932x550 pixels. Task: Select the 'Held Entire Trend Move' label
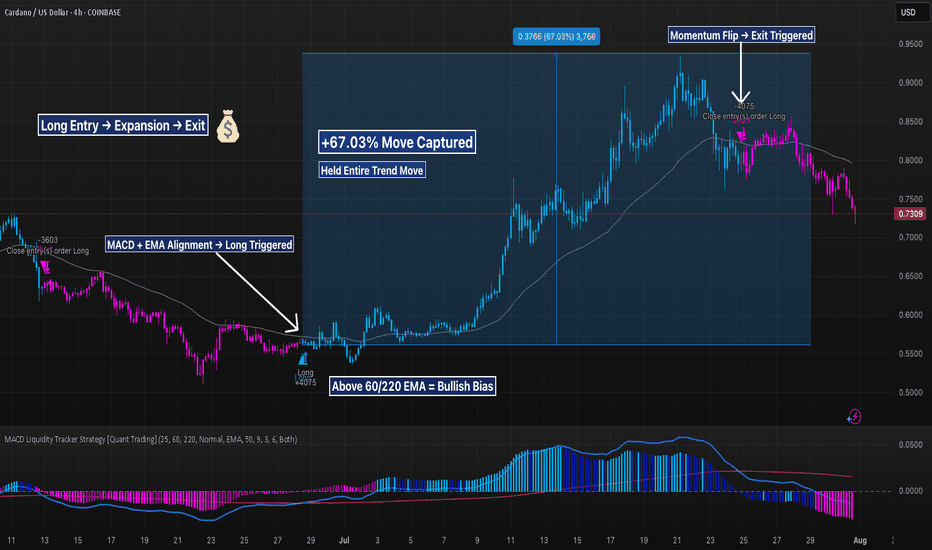[x=372, y=171]
